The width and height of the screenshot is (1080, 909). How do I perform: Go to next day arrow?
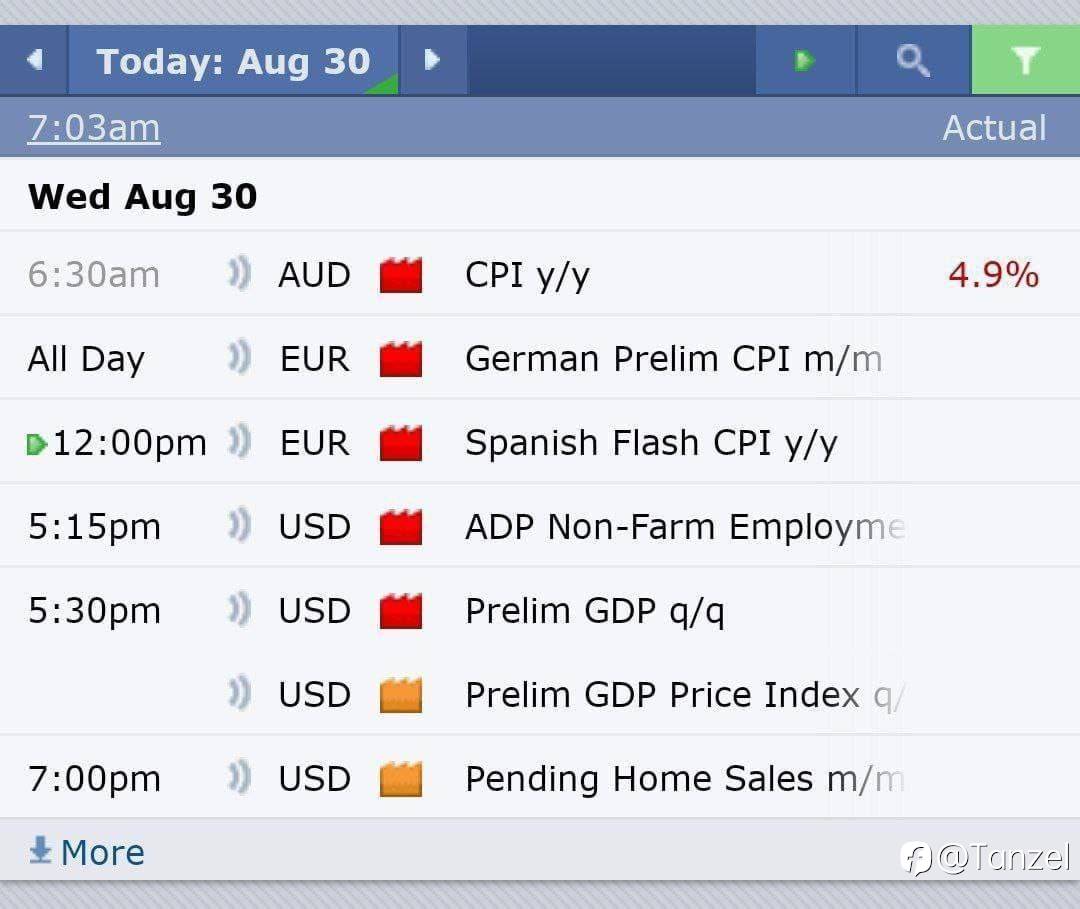pos(433,60)
